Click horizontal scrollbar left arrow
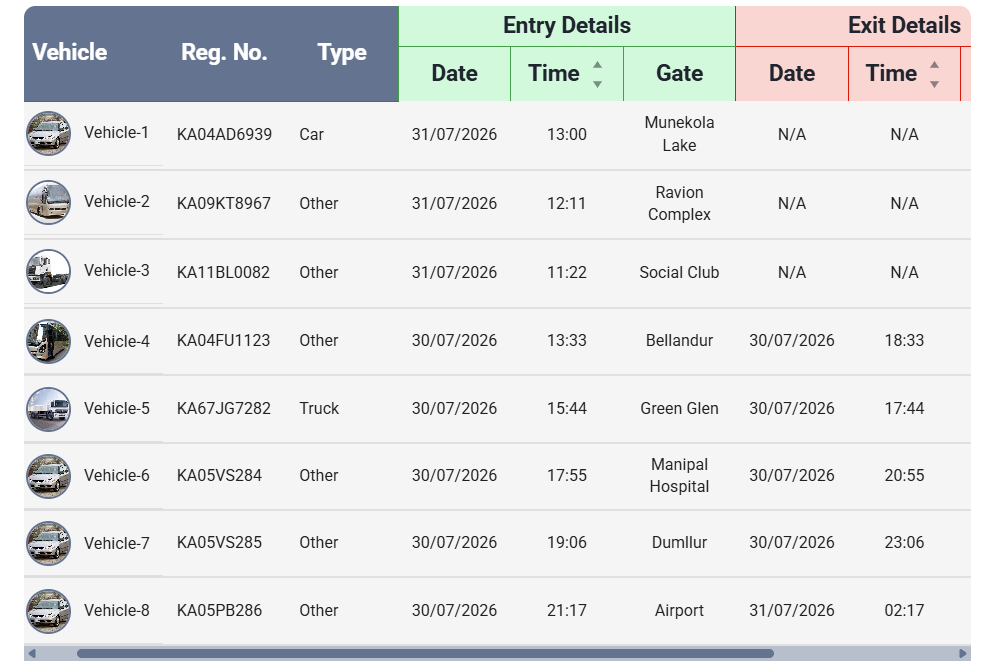 click(x=32, y=653)
